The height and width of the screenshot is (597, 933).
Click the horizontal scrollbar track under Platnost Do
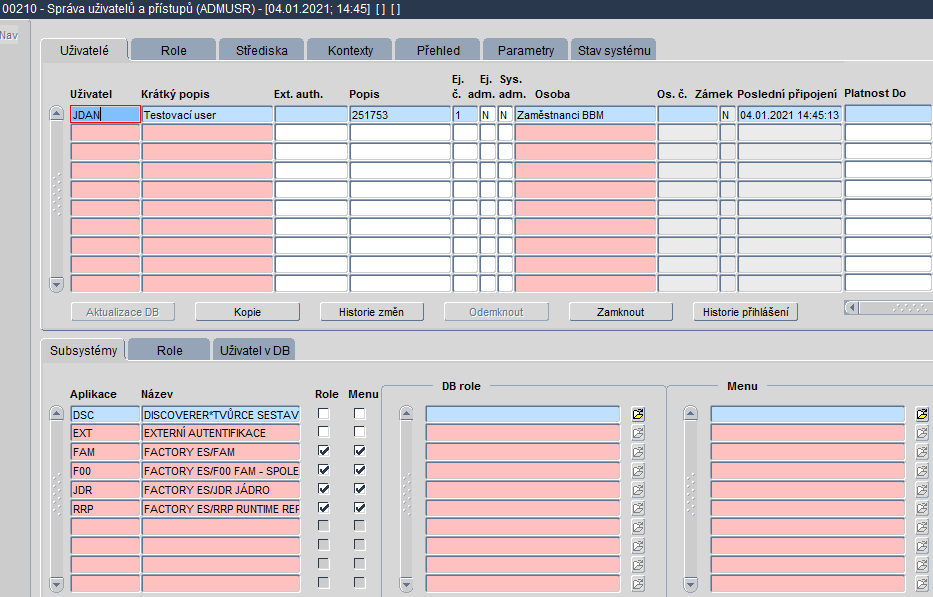point(896,308)
